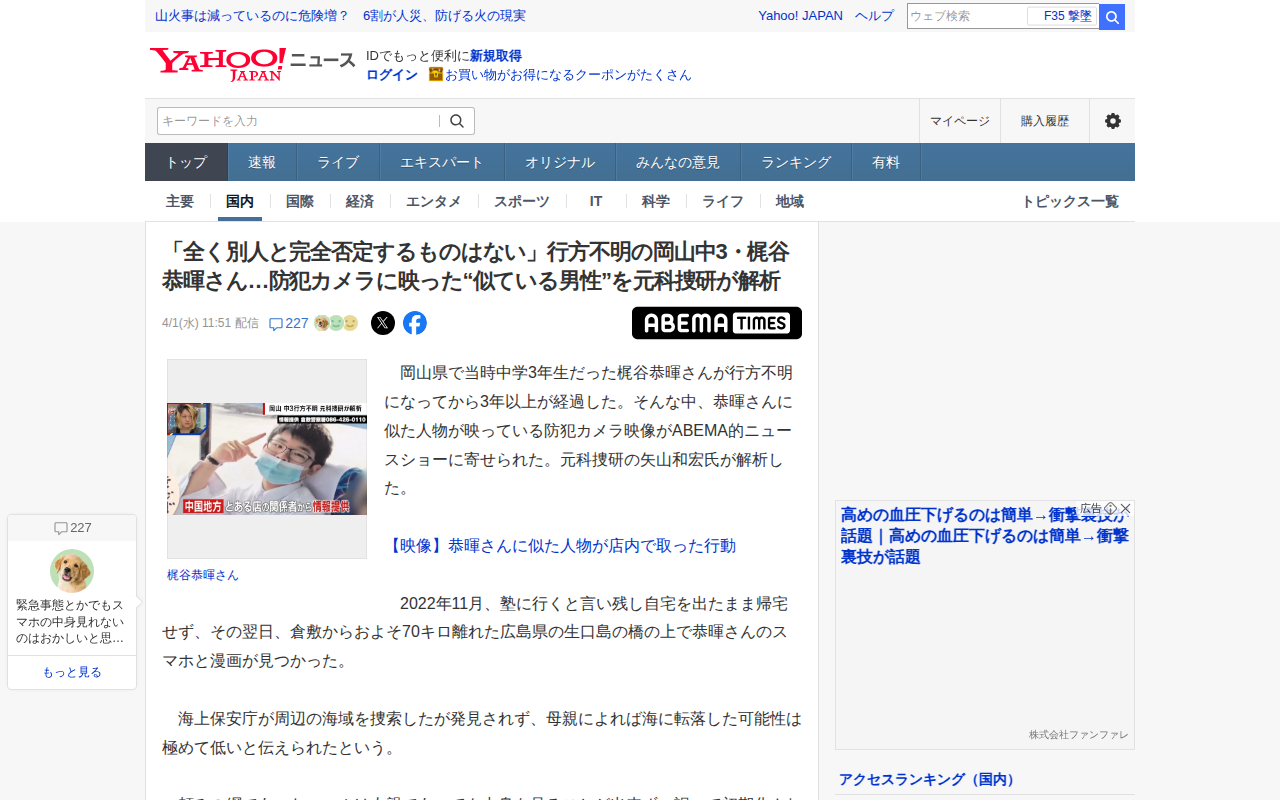Select the 国内 category
1280x800 pixels.
(x=240, y=201)
